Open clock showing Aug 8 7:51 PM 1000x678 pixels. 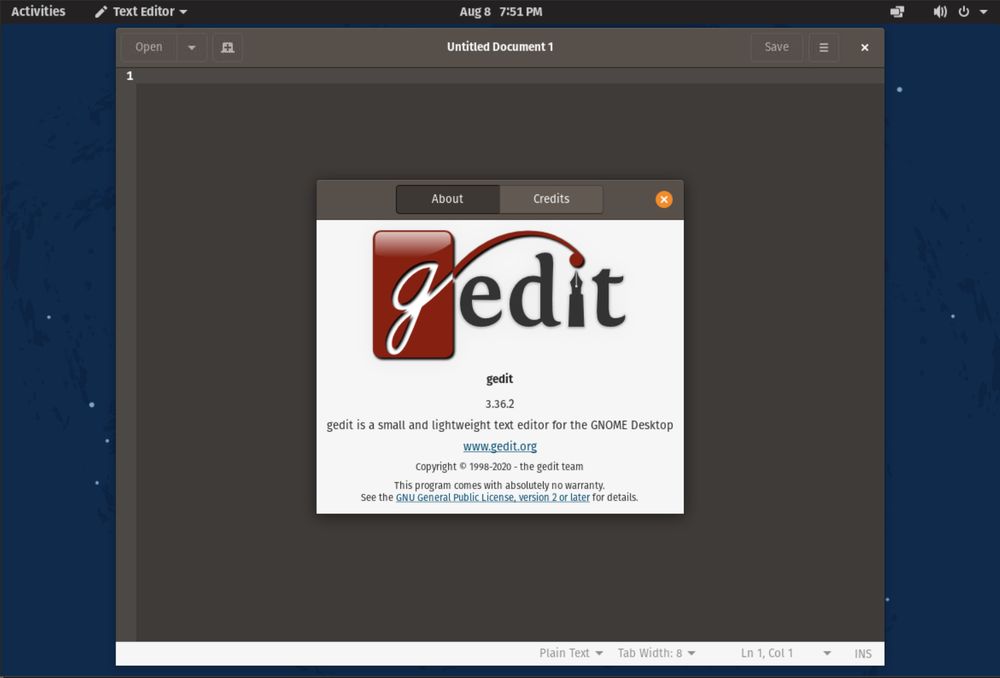501,11
